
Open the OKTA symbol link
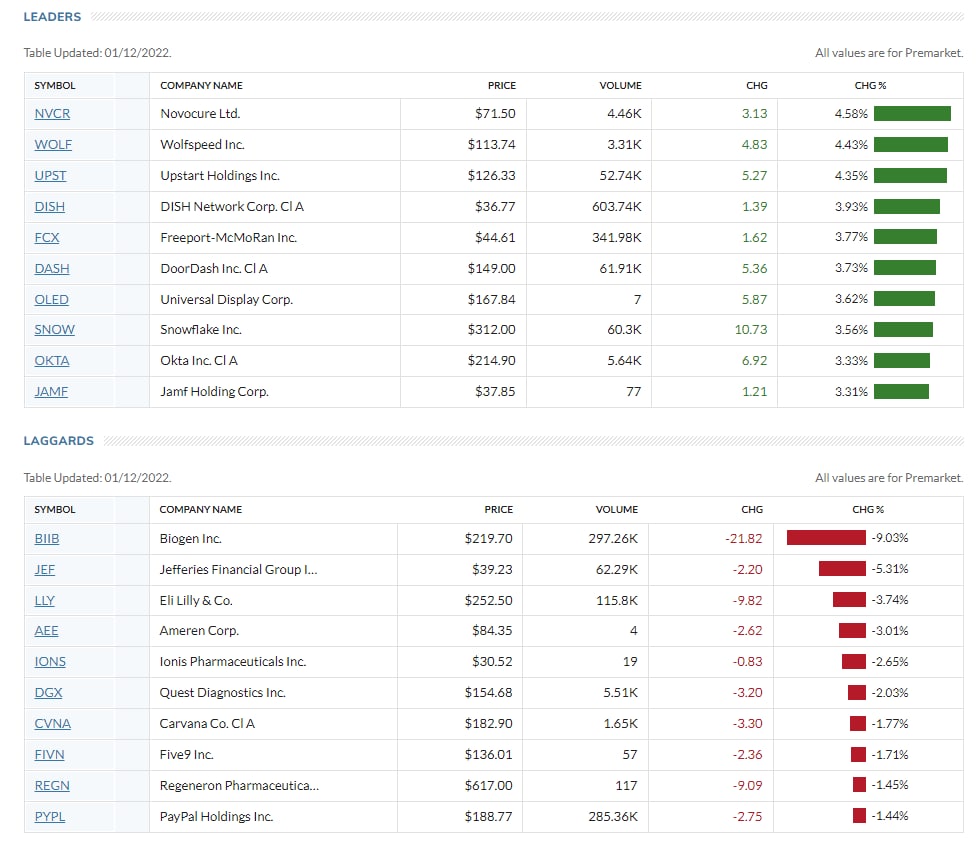(x=52, y=361)
